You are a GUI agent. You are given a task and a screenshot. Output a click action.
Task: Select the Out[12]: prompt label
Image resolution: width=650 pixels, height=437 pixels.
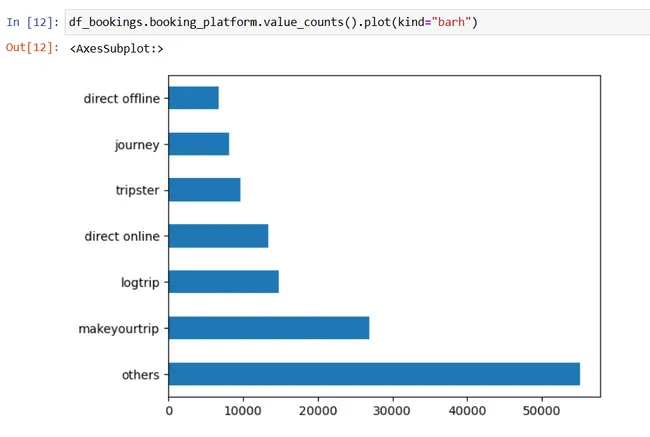(x=32, y=48)
